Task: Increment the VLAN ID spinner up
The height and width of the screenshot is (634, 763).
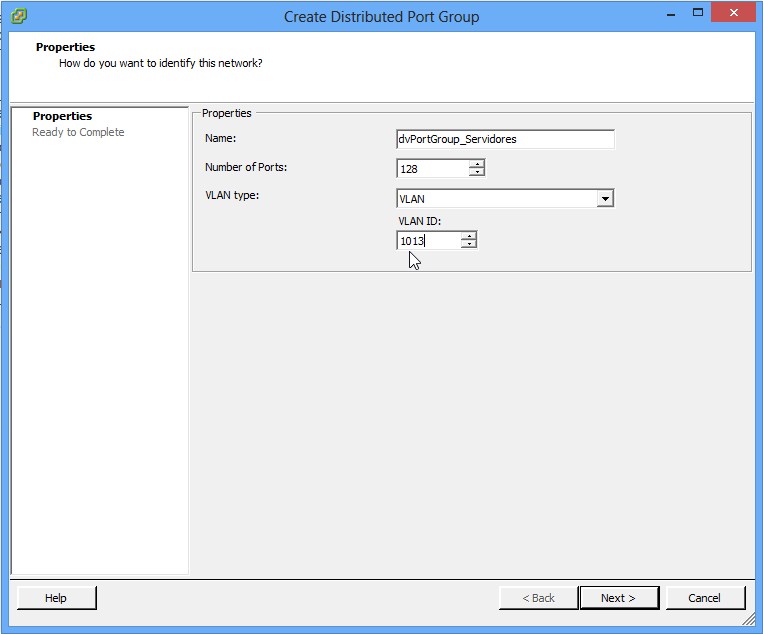Action: tap(468, 235)
